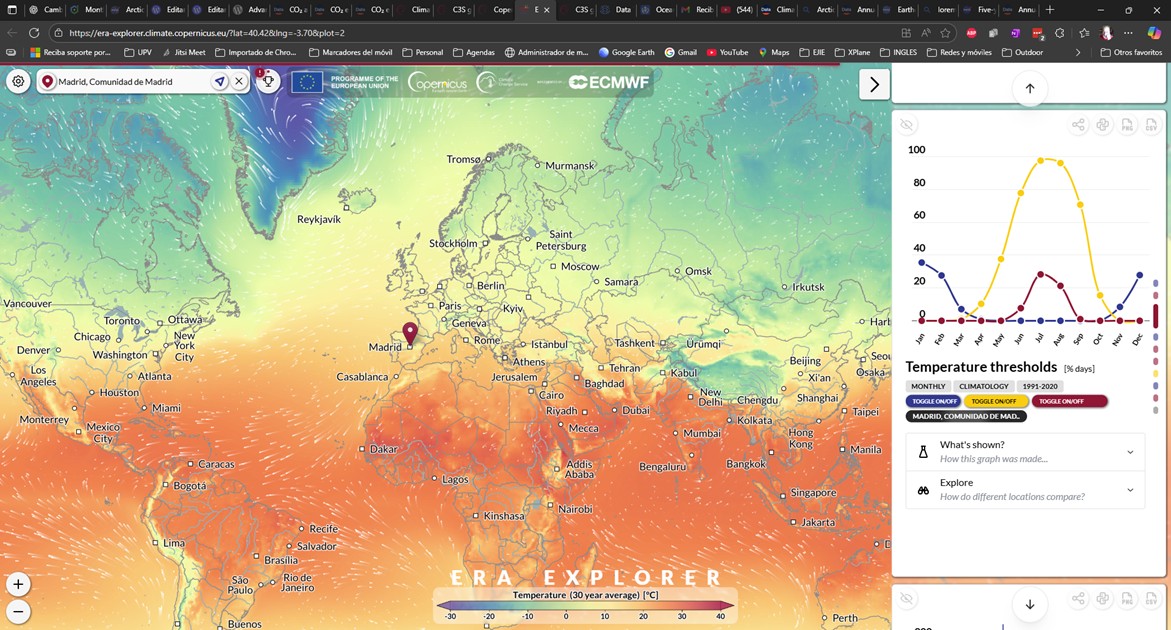Viewport: 1171px width, 630px height.
Task: Download the chart as PNG
Action: point(1127,125)
